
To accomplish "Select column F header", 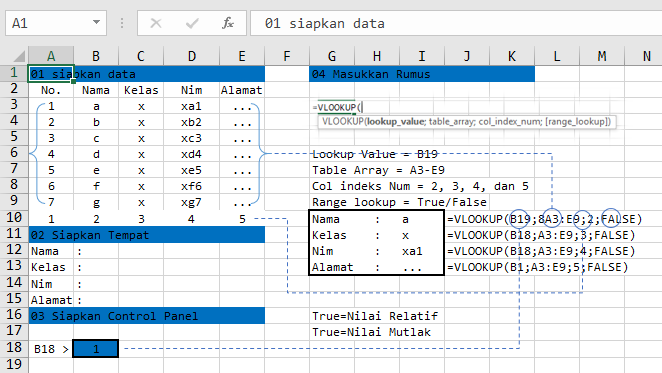I will pos(287,56).
